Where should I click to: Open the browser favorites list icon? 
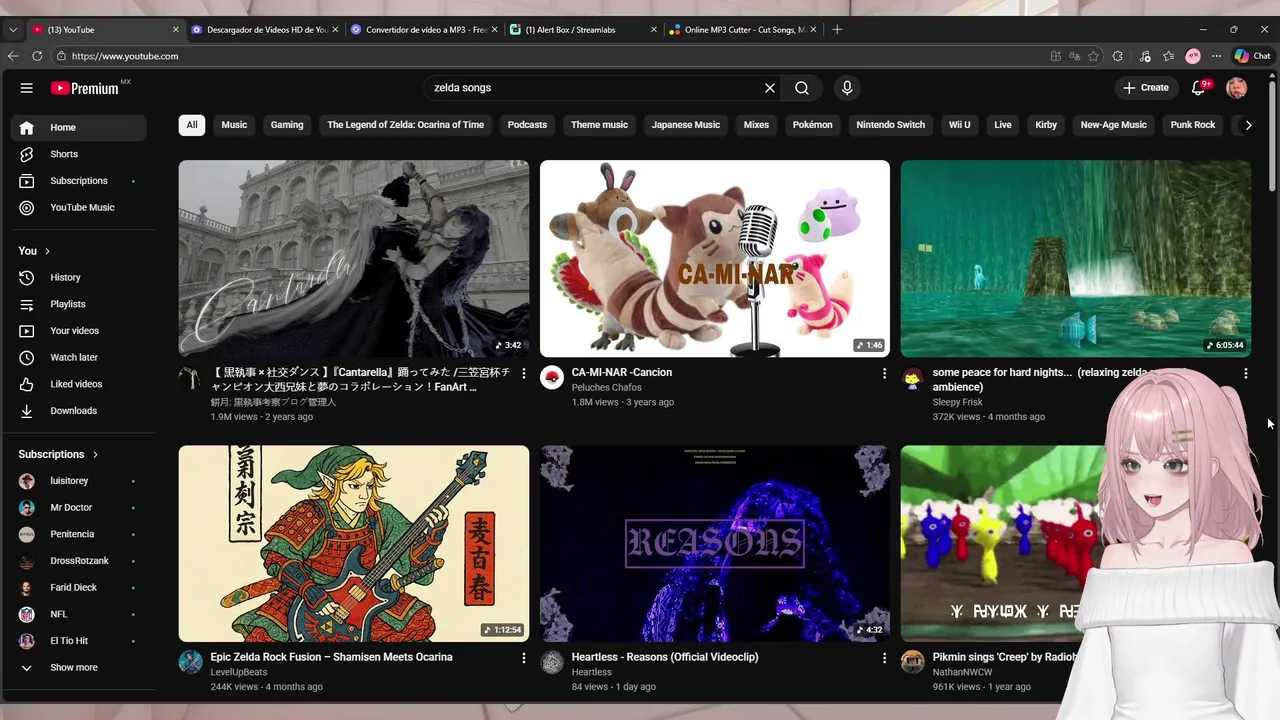click(1168, 56)
